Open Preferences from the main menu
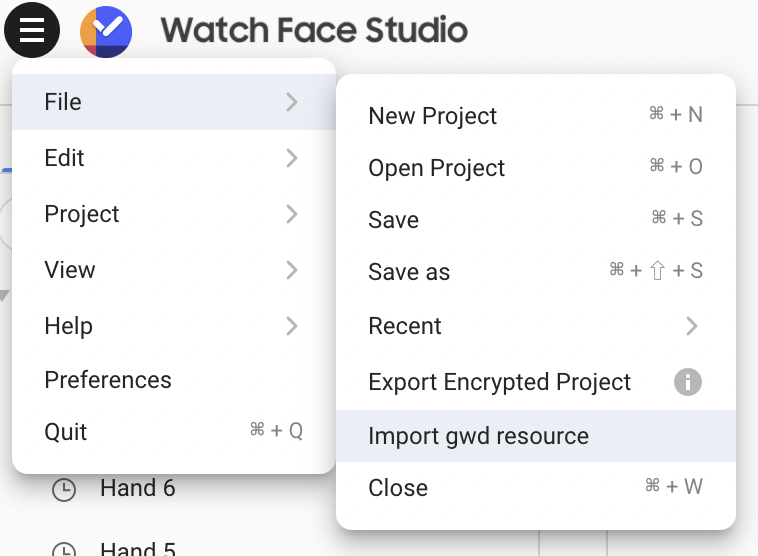 pyautogui.click(x=108, y=380)
